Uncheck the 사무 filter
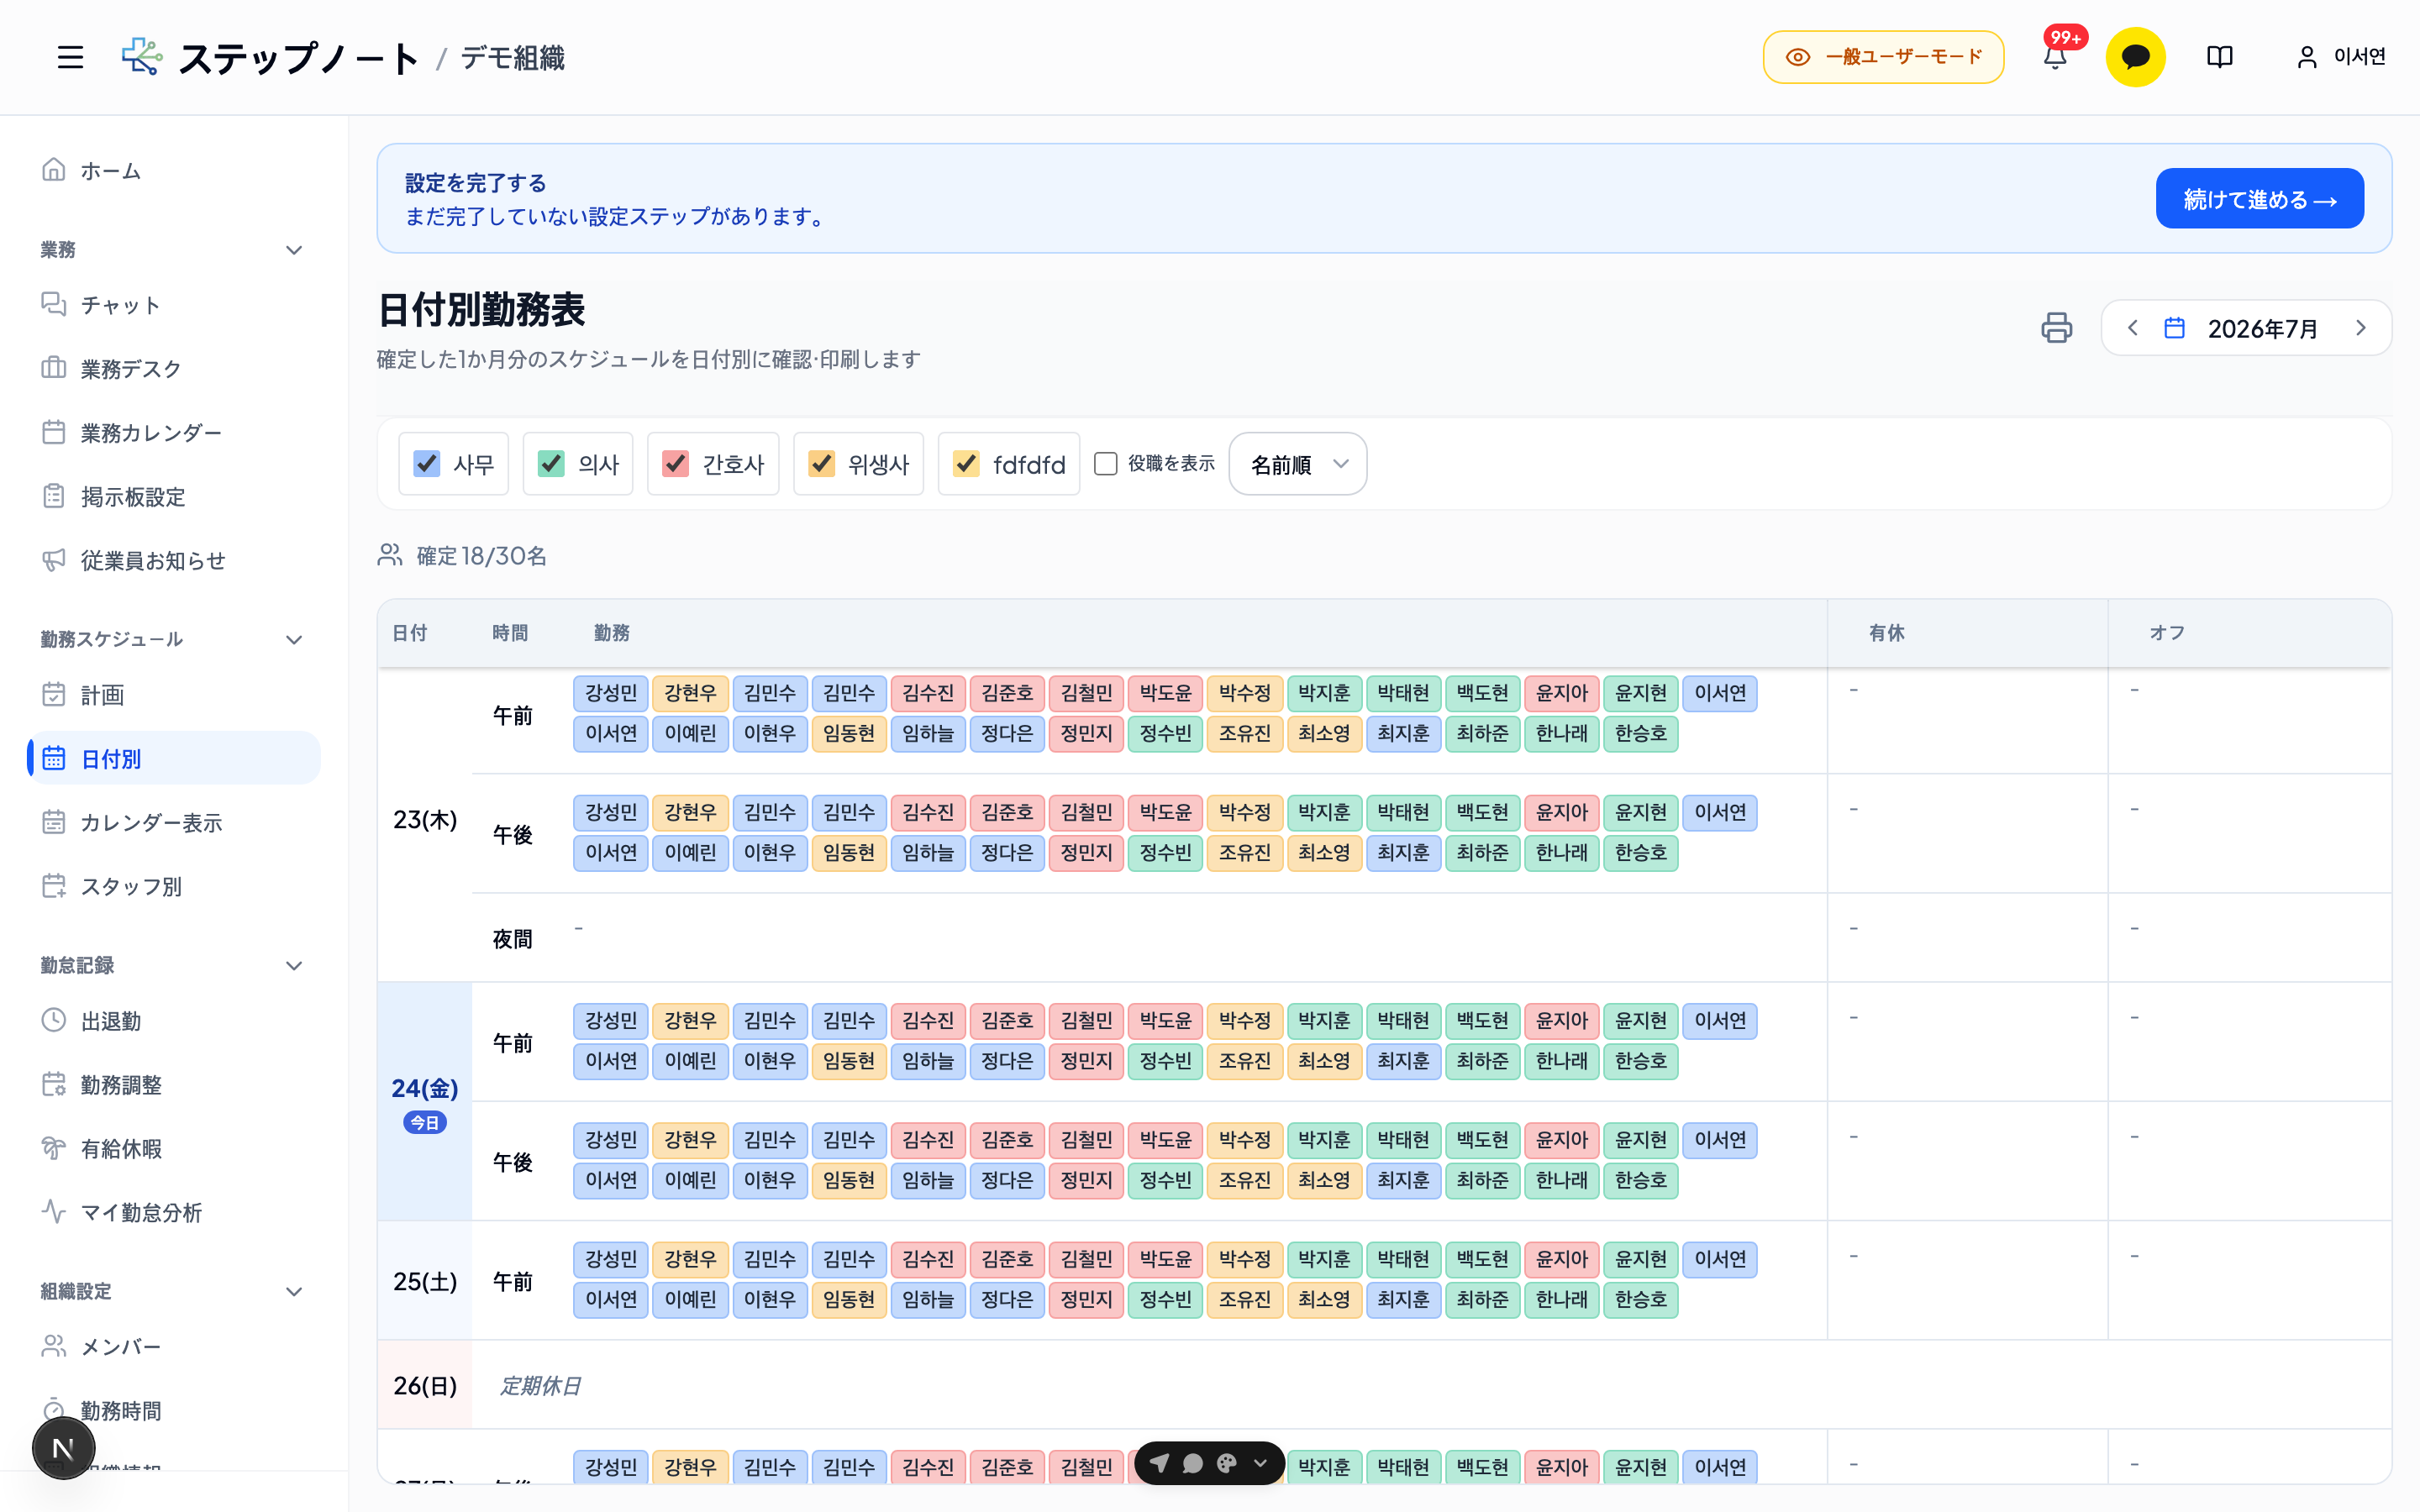 click(427, 464)
